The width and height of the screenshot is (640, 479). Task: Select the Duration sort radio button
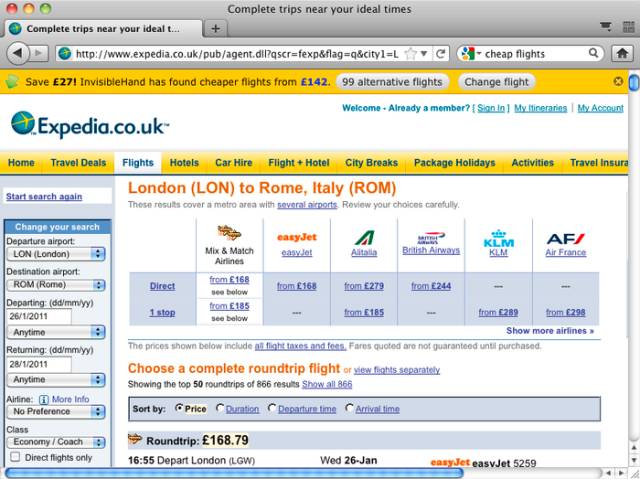[220, 408]
